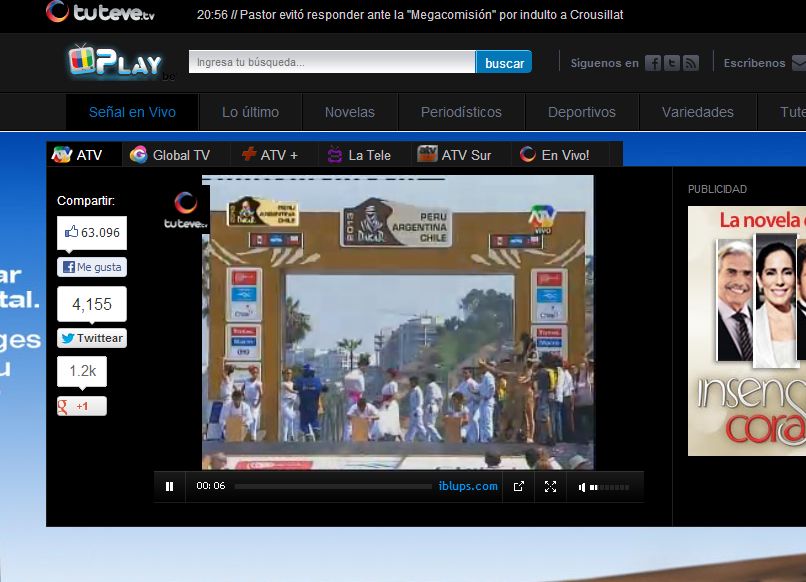Enter fullscreen video mode
Viewport: 806px width, 582px height.
550,486
